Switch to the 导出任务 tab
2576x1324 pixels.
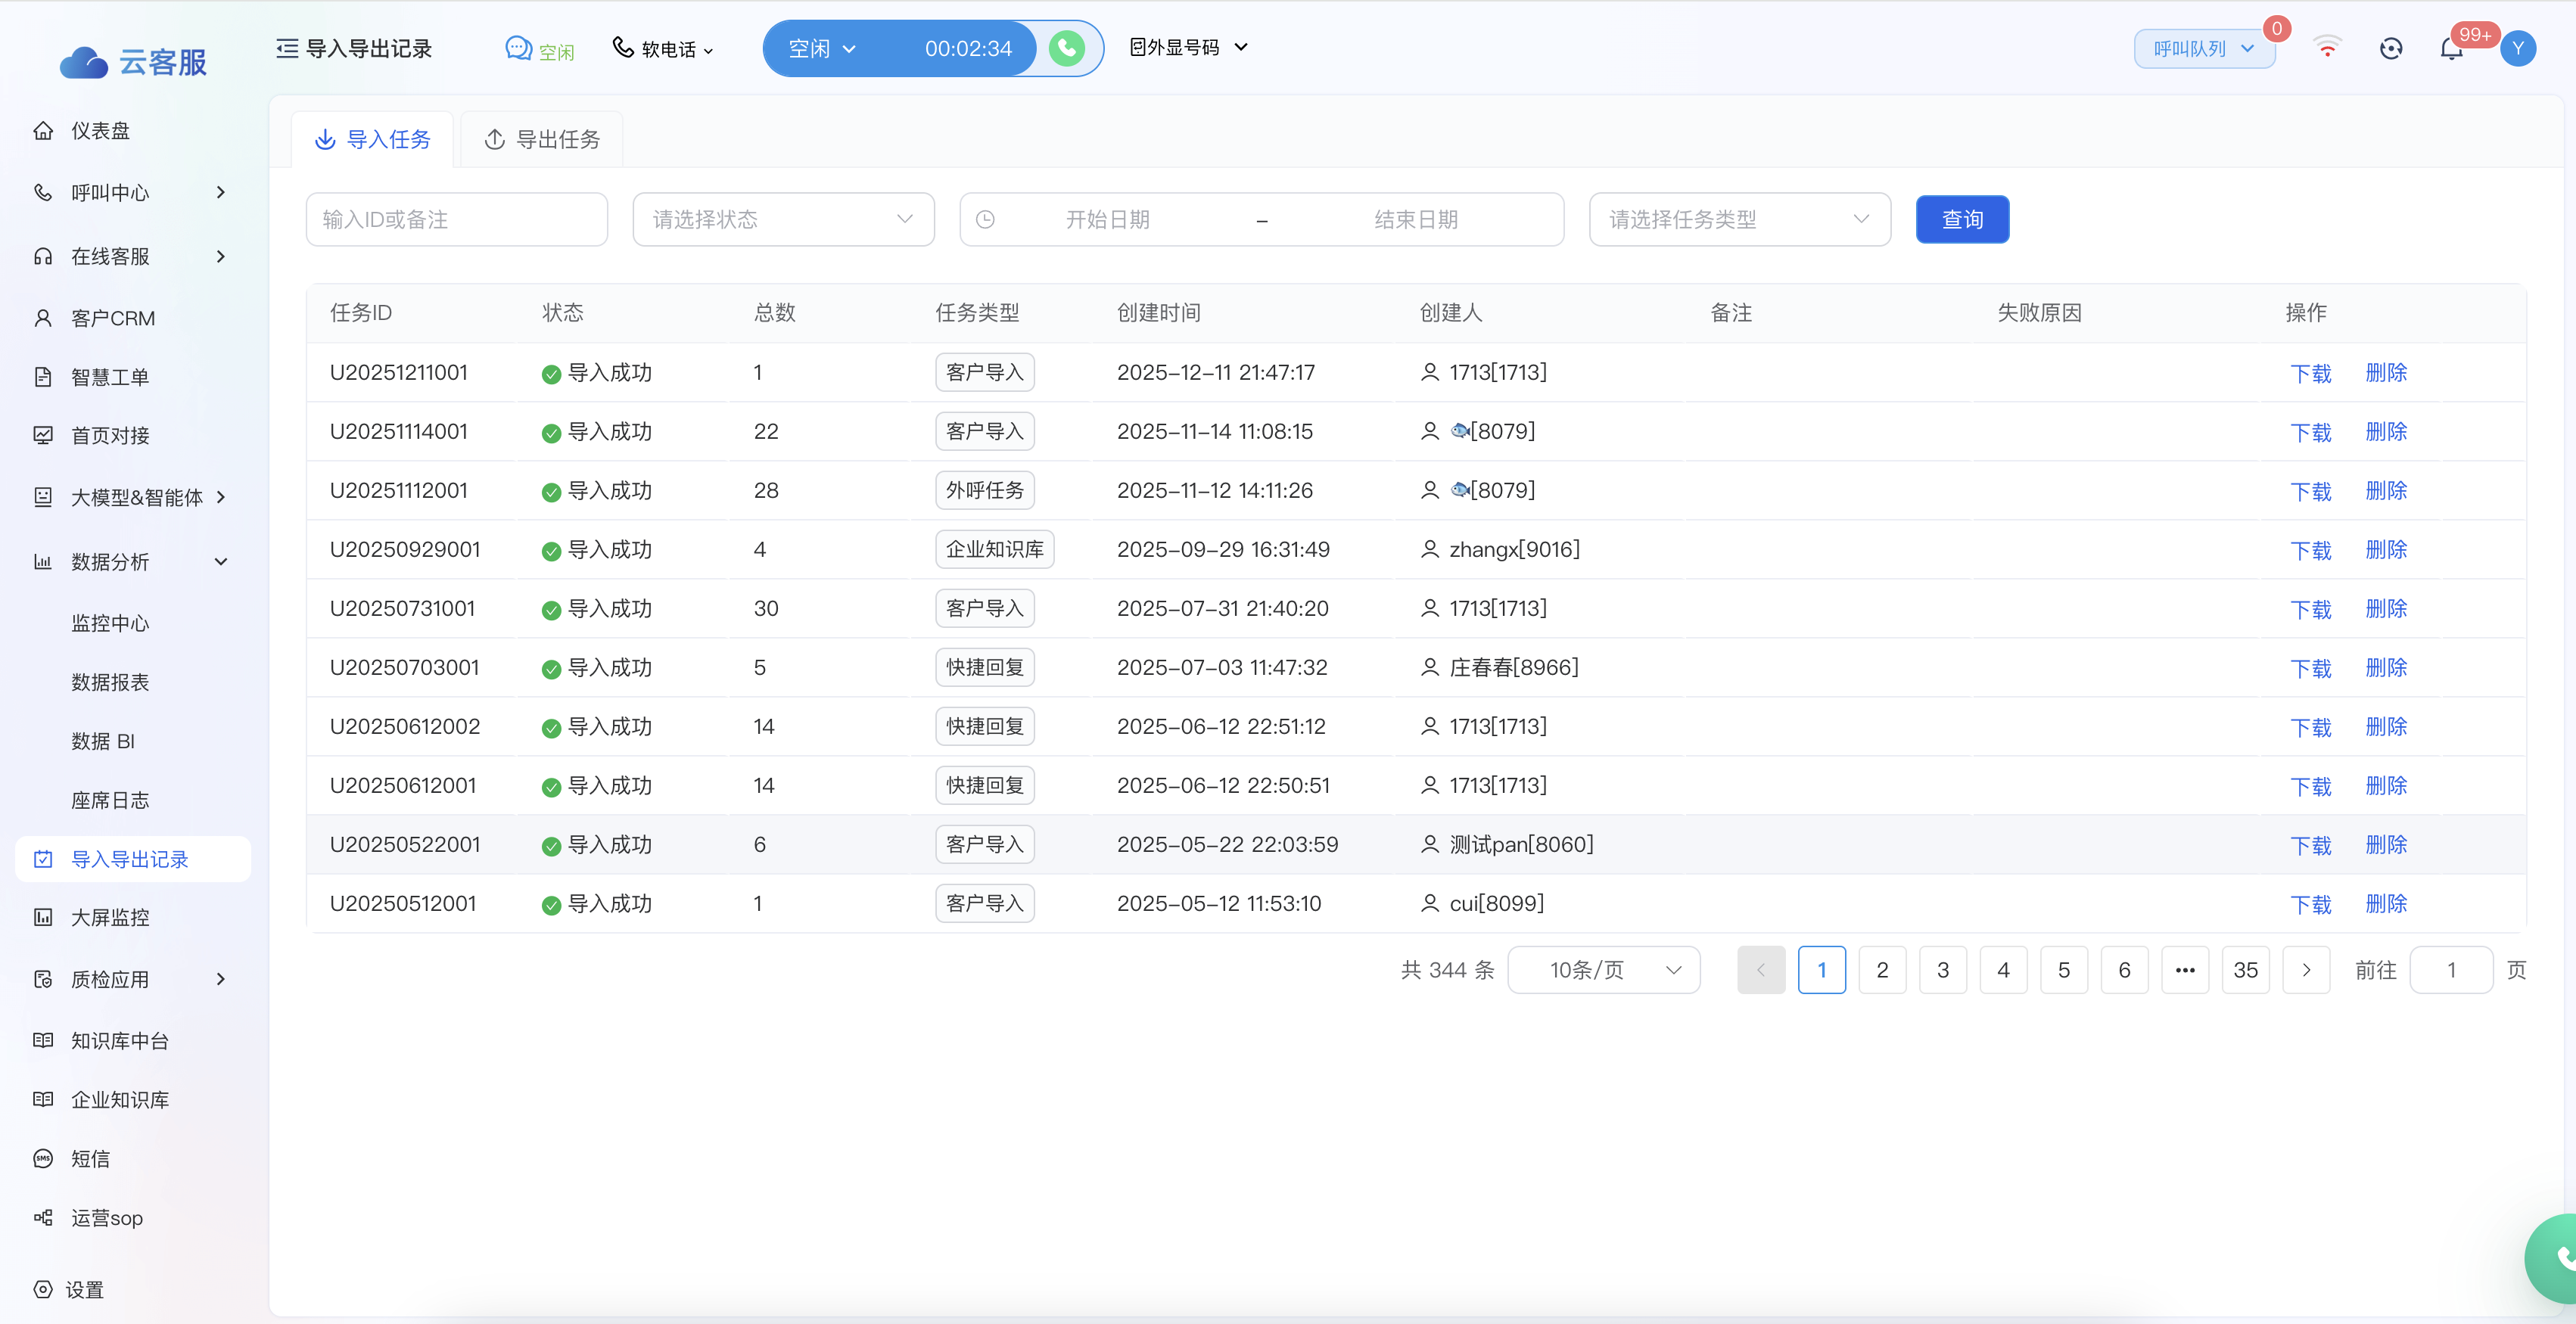click(x=542, y=139)
